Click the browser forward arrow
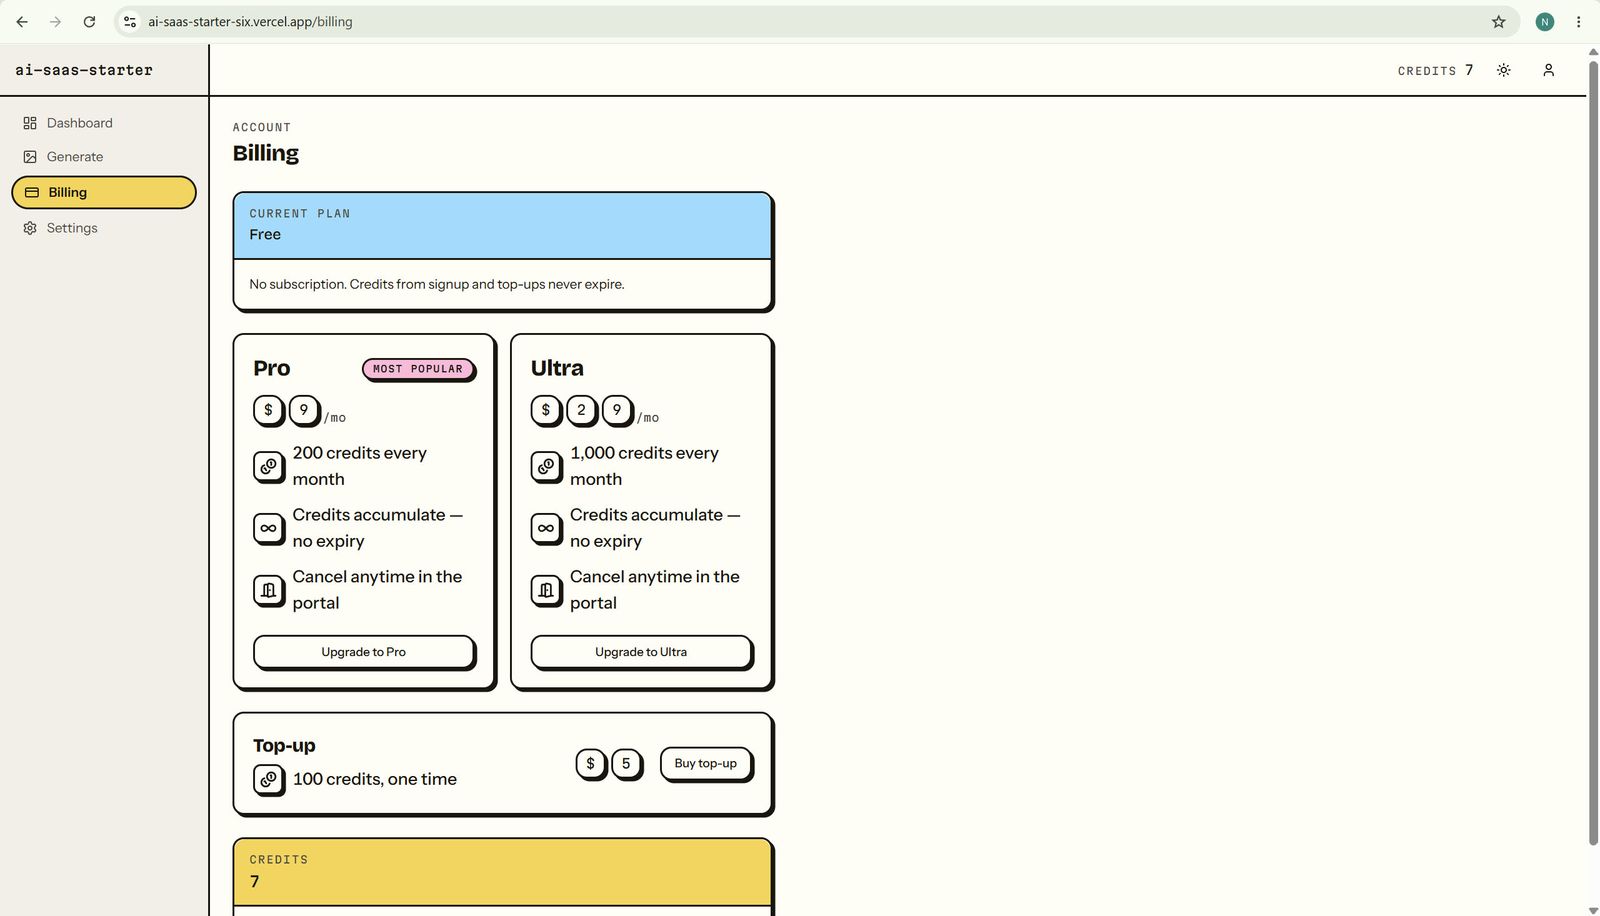The image size is (1600, 916). tap(55, 22)
